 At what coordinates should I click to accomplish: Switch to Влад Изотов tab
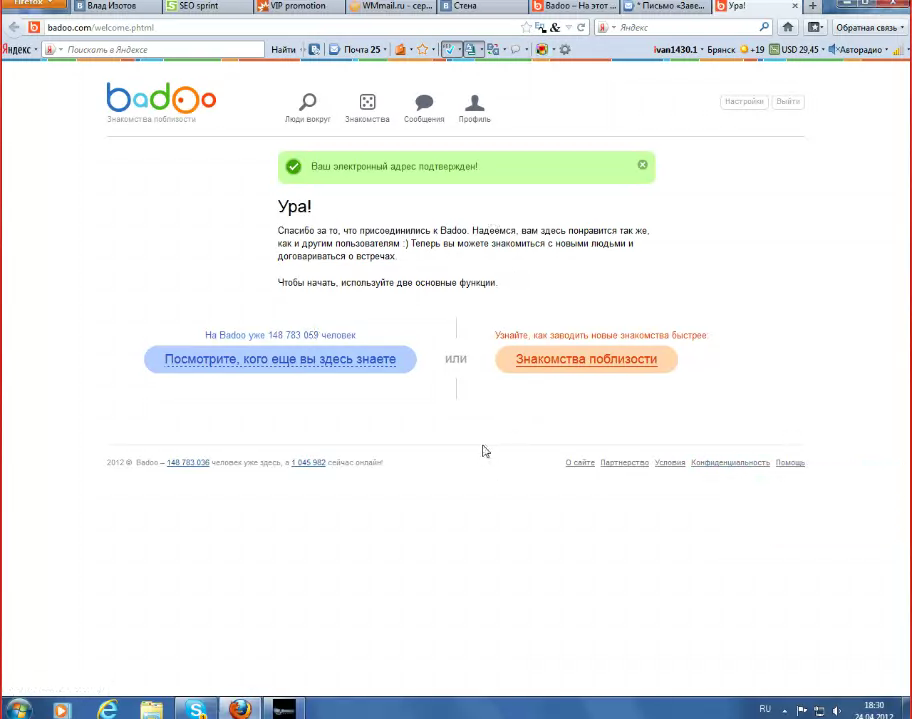point(116,6)
